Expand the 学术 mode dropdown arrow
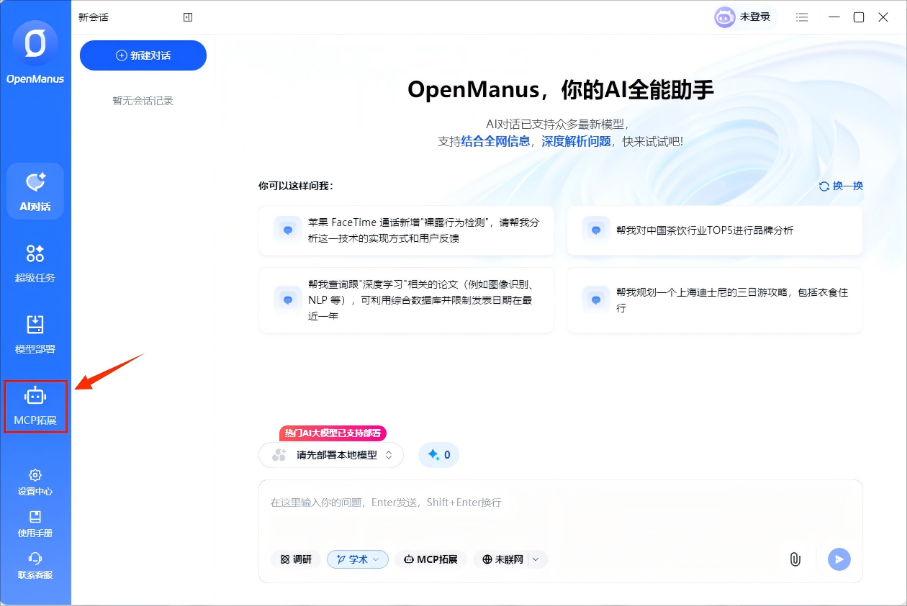The width and height of the screenshot is (907, 606). click(379, 560)
